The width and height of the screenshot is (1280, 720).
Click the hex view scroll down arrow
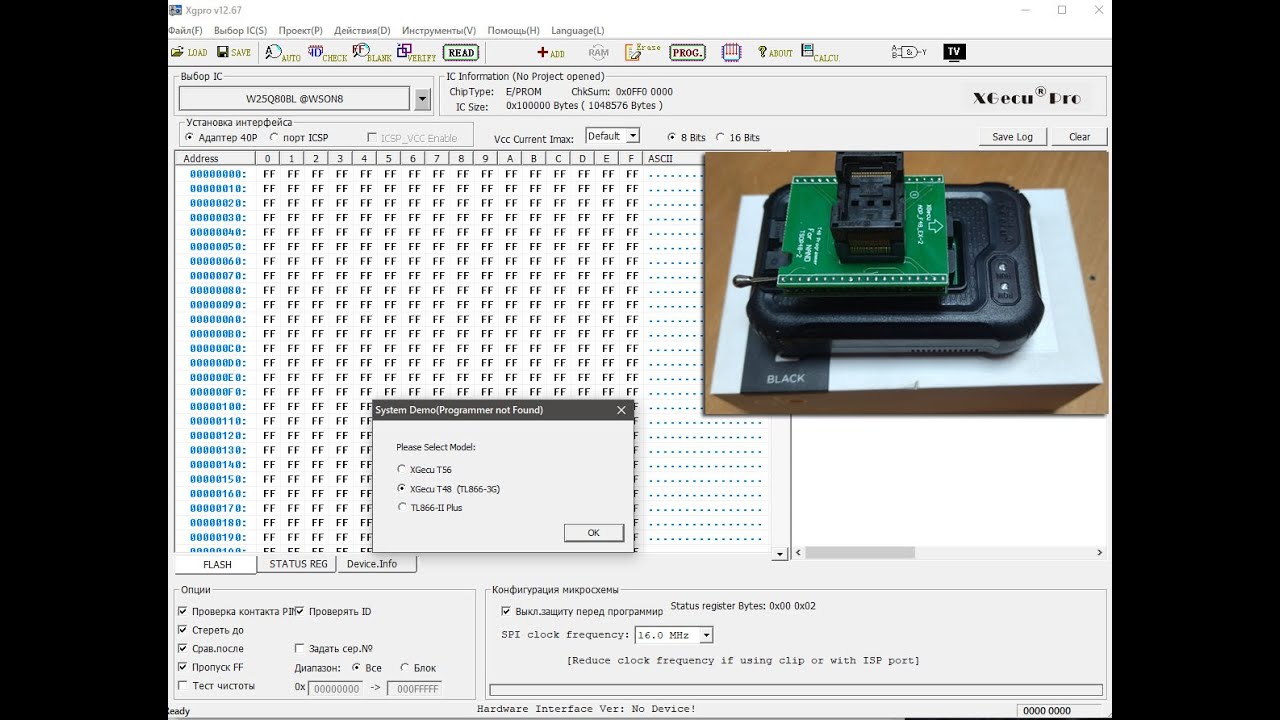(780, 553)
